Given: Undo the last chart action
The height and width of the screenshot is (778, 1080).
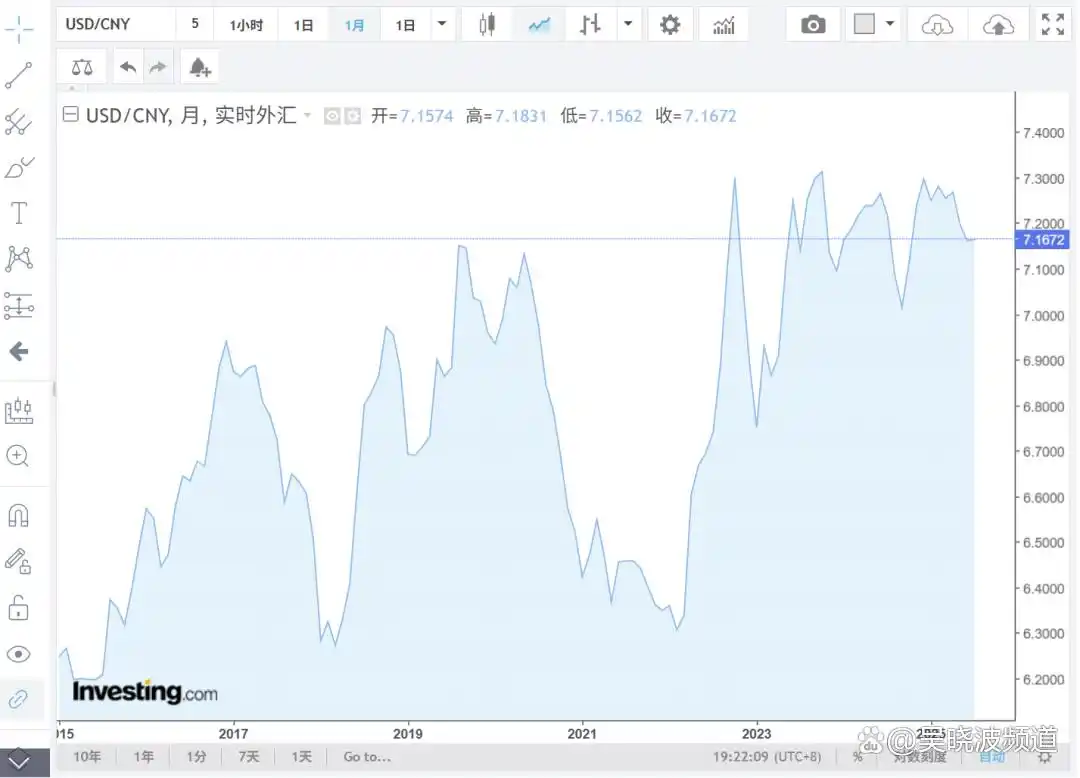Looking at the screenshot, I should tap(128, 68).
